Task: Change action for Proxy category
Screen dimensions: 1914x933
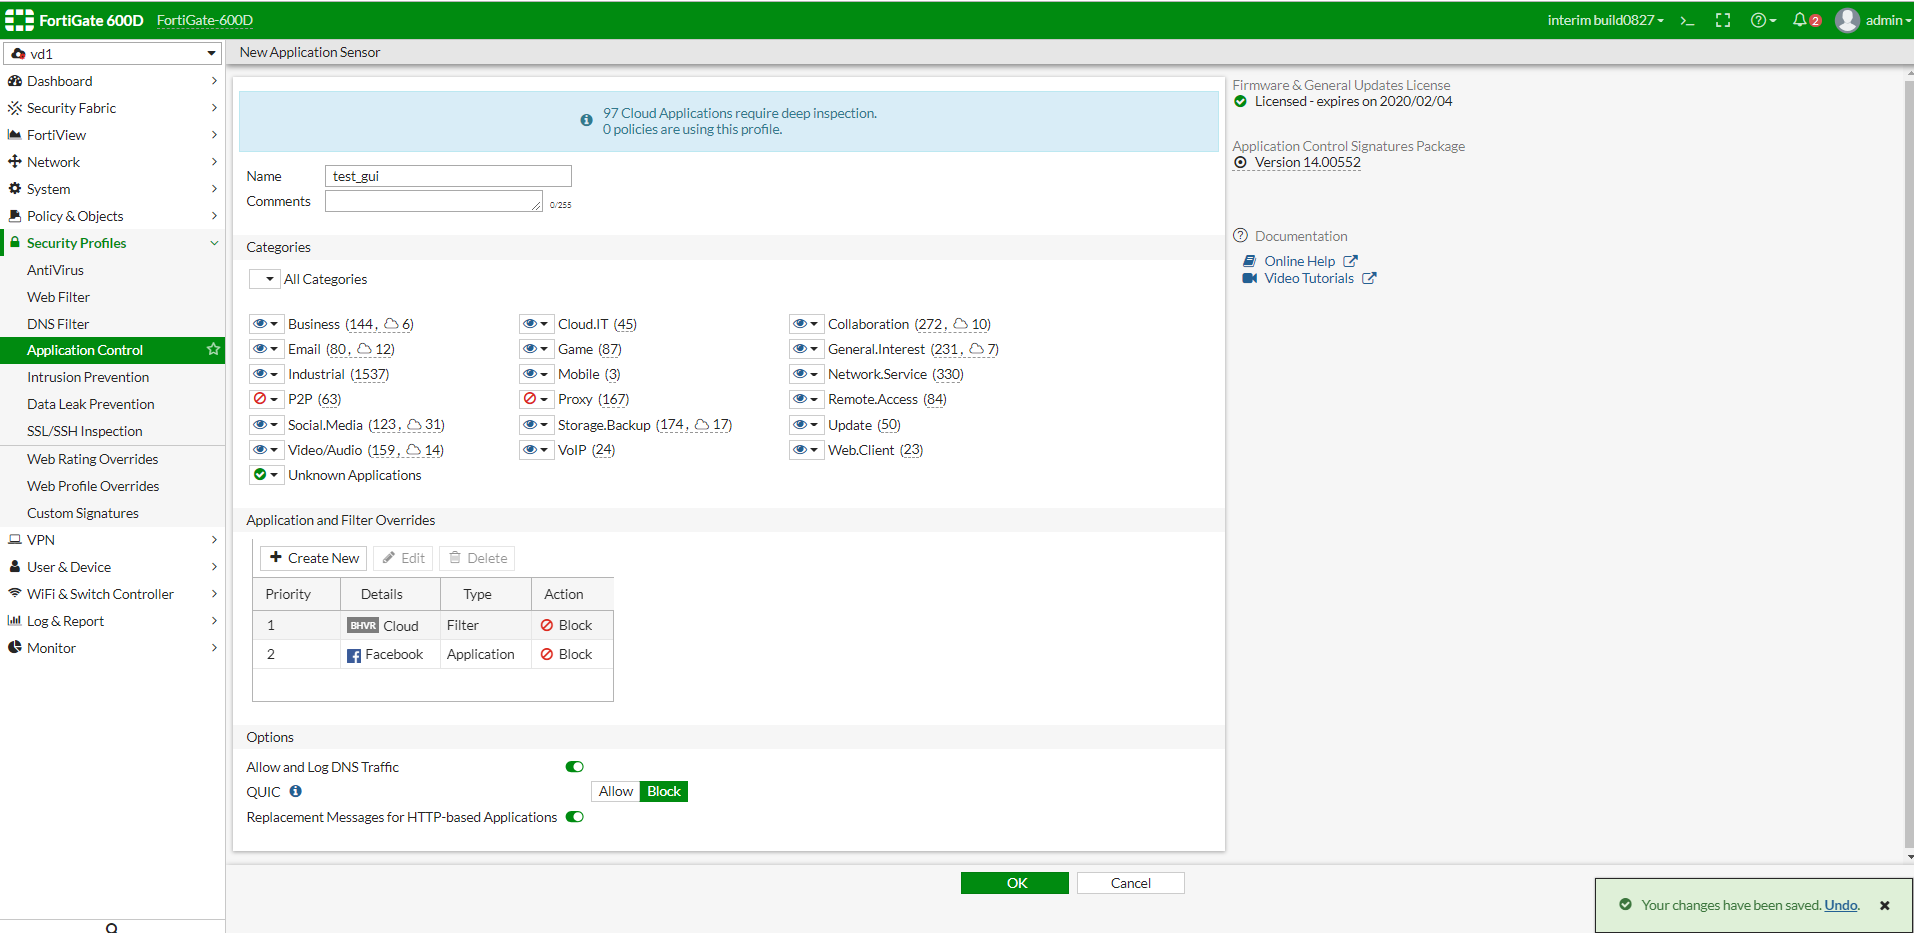Action: coord(536,399)
